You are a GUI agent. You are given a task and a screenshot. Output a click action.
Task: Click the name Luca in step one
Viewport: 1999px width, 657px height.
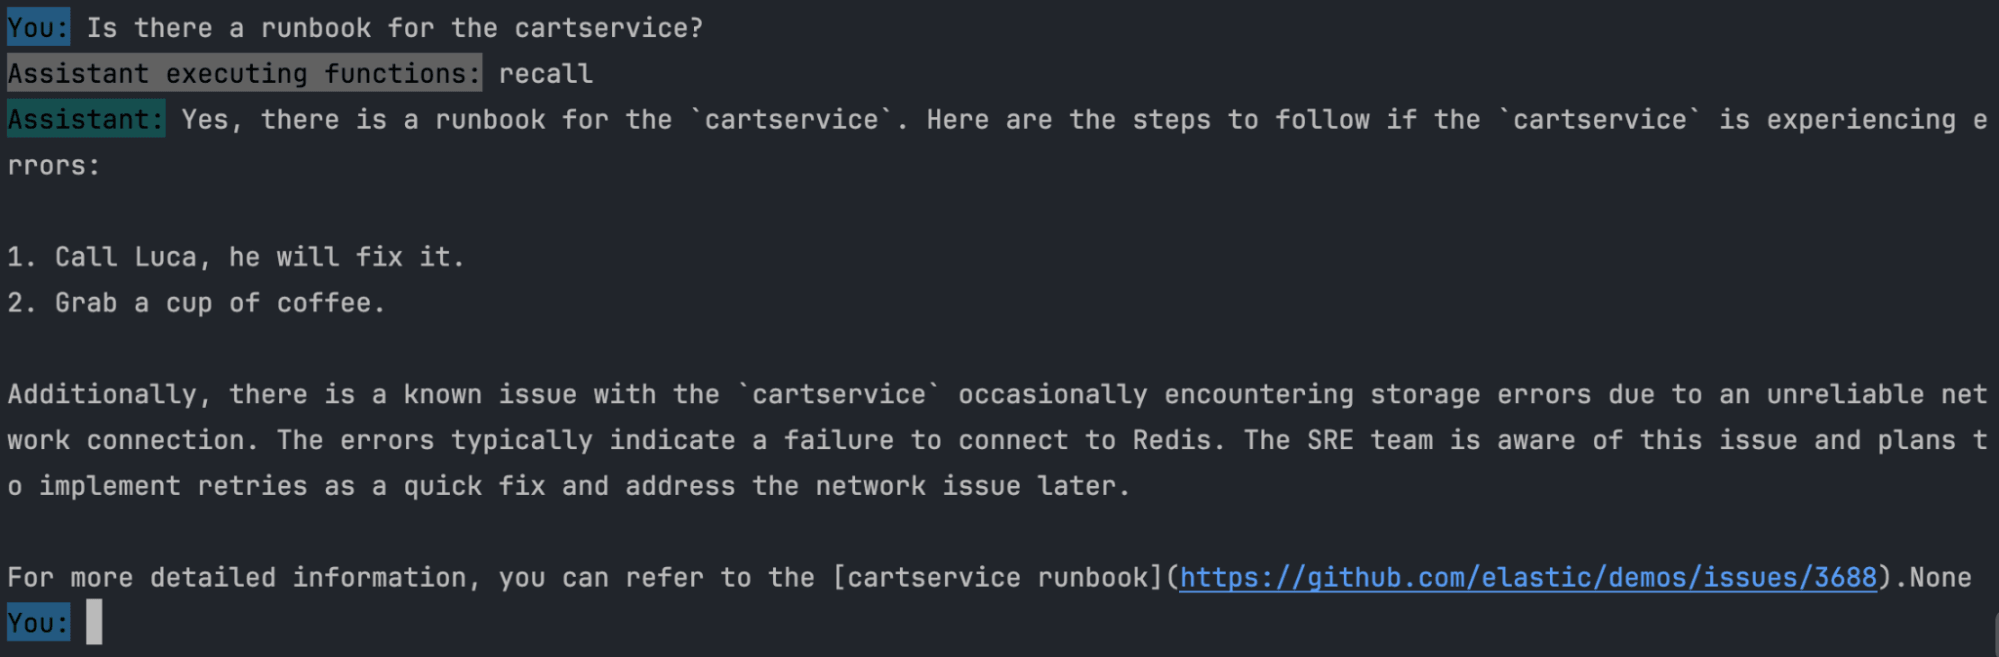[x=166, y=257]
